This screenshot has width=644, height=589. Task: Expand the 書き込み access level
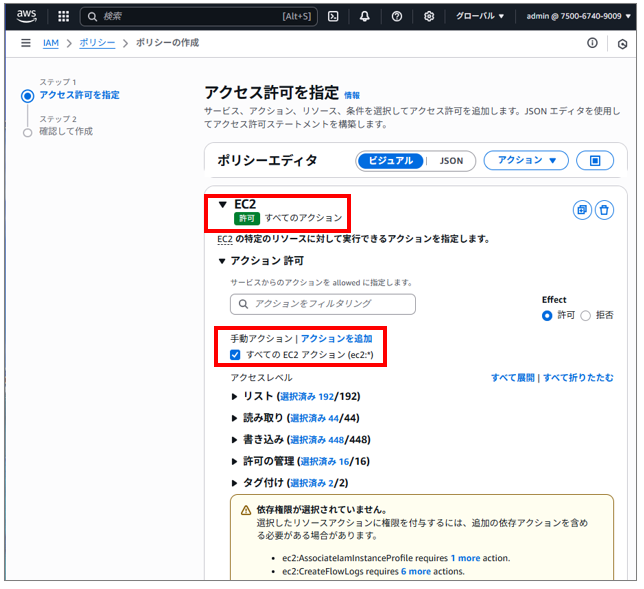pyautogui.click(x=234, y=439)
